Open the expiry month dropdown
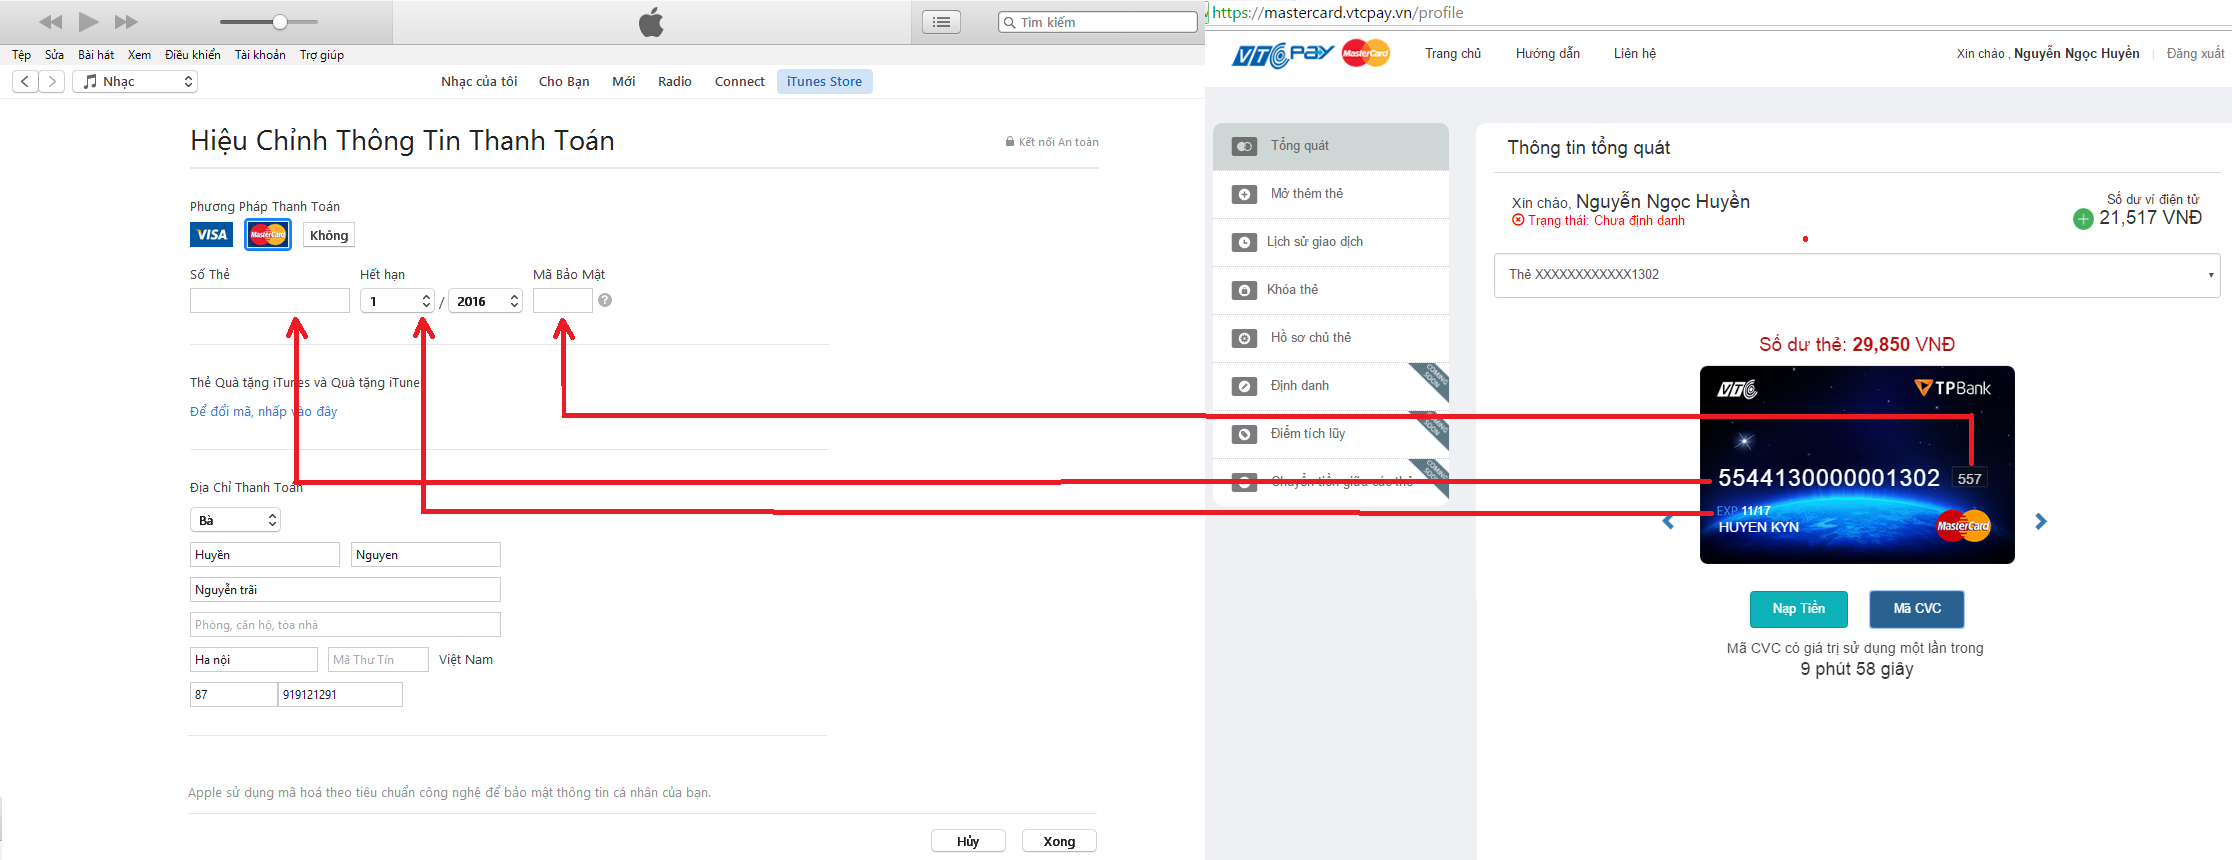Image resolution: width=2232 pixels, height=860 pixels. coord(397,301)
